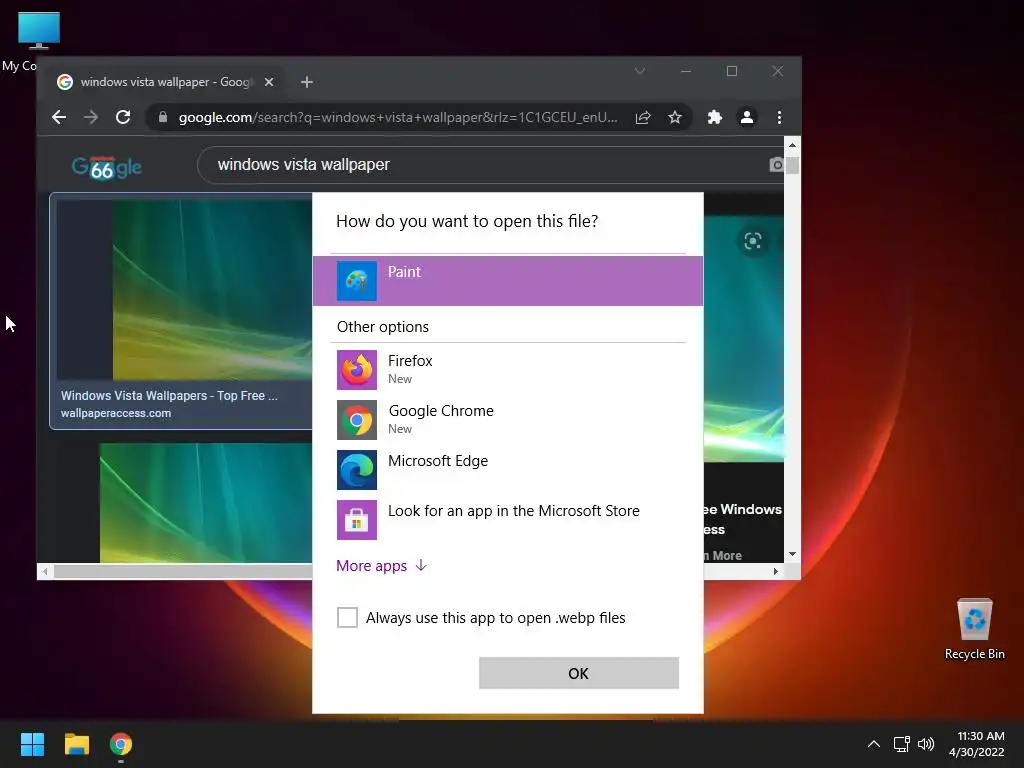The width and height of the screenshot is (1024, 768).
Task: Expand More apps list
Action: (x=381, y=566)
